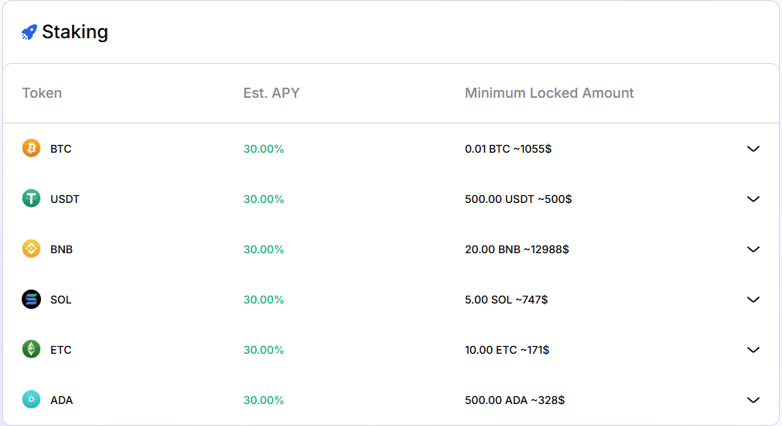The width and height of the screenshot is (782, 426).
Task: Click the Staking section title
Action: click(75, 32)
